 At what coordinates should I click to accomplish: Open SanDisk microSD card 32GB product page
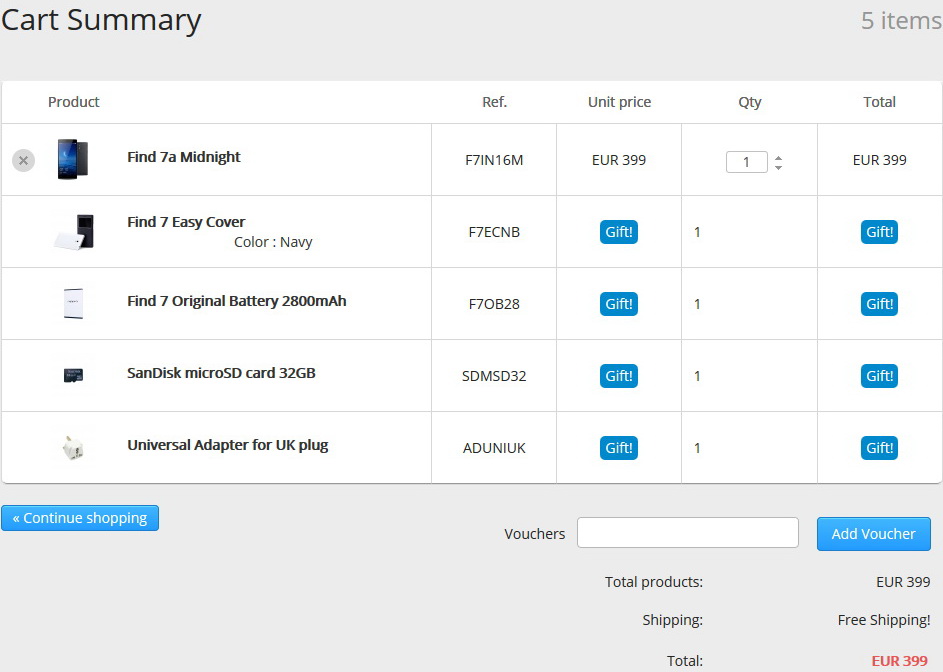pyautogui.click(x=221, y=373)
